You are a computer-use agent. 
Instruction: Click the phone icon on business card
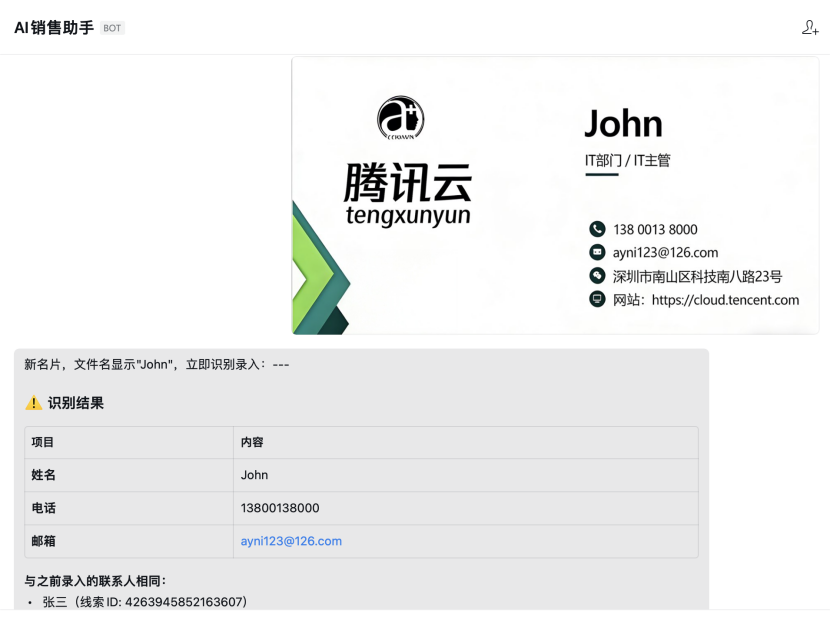pyautogui.click(x=597, y=229)
